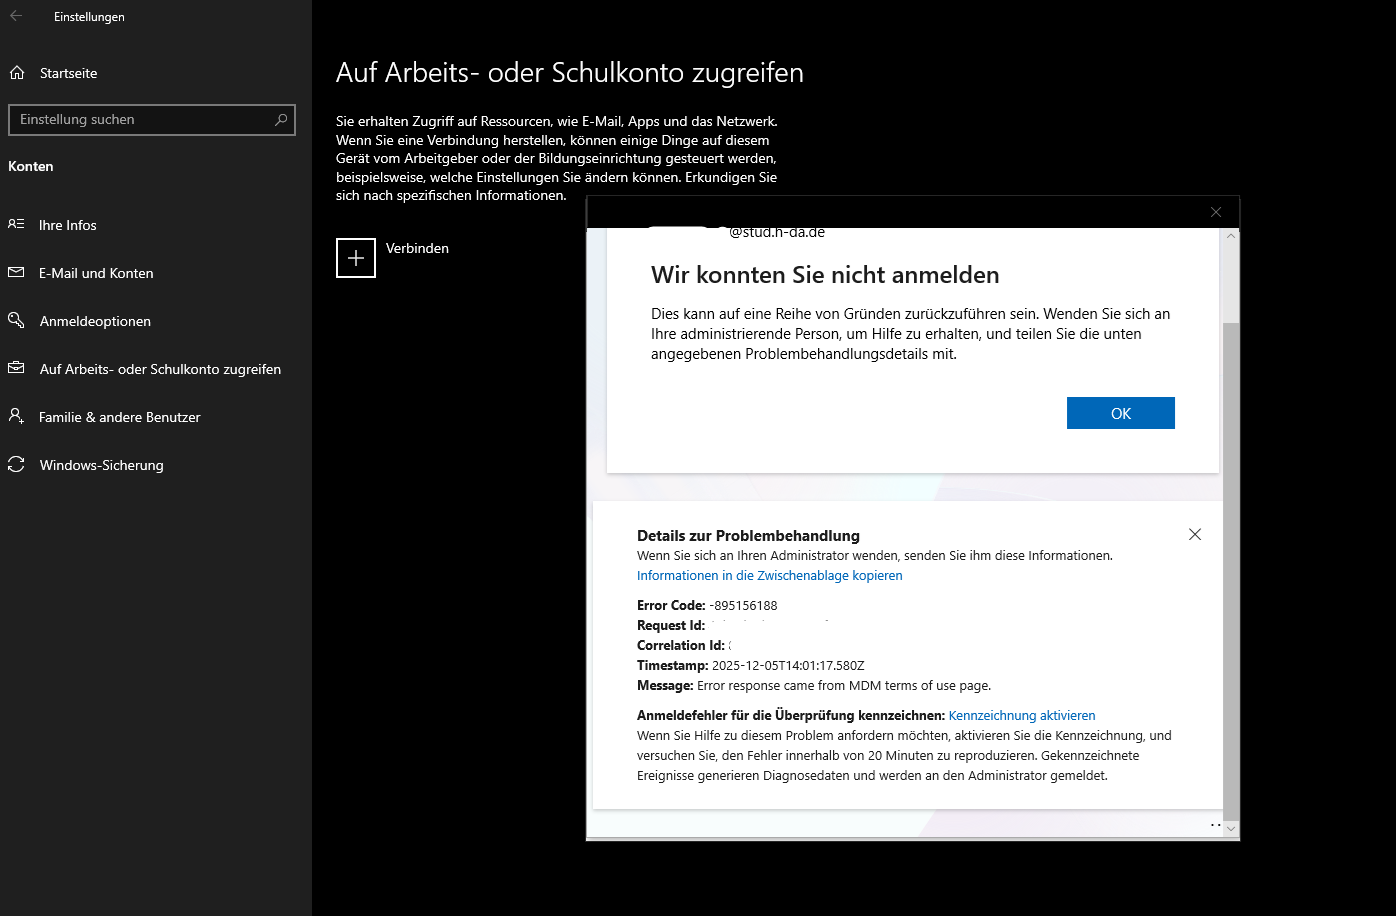Dismiss the Details zur Problembehandlung panel

coord(1195,534)
